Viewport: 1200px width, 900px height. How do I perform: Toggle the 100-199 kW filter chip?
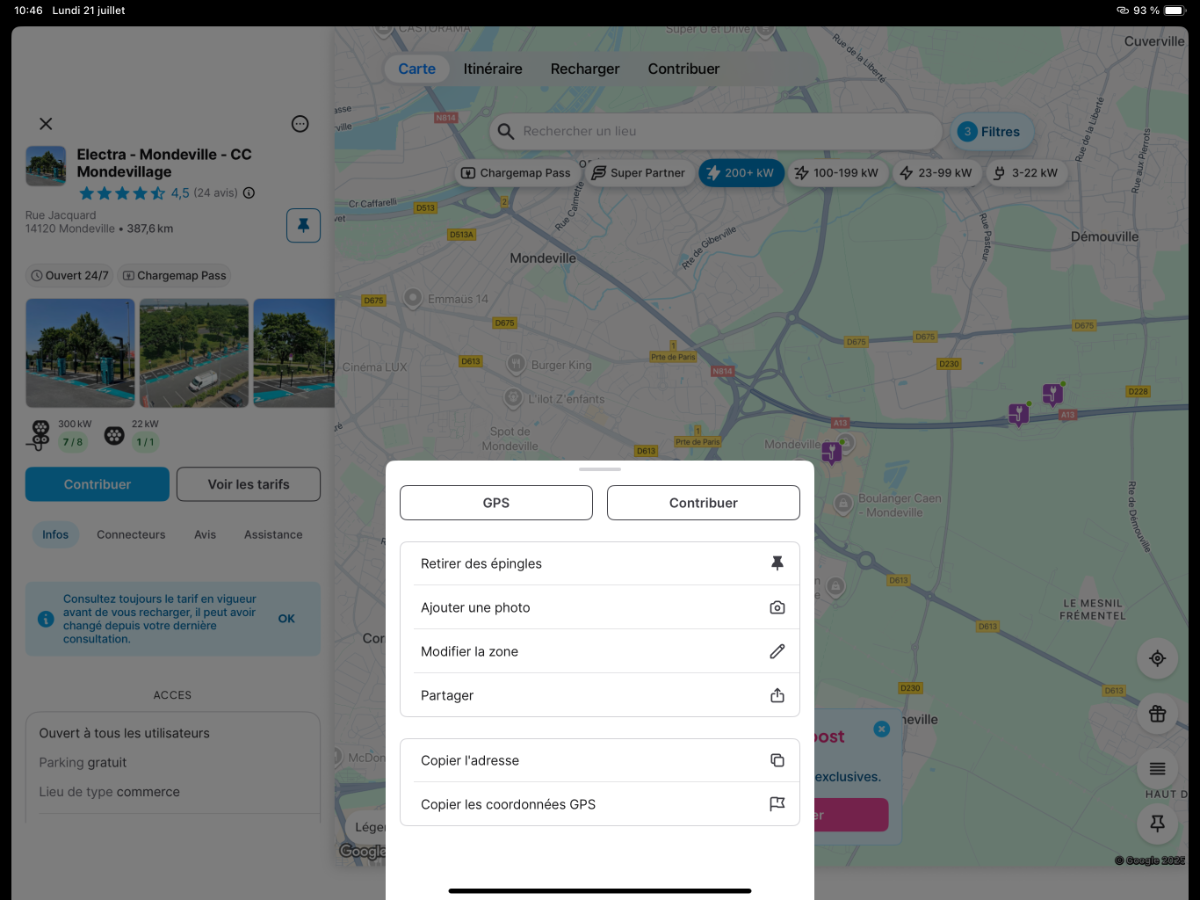click(837, 173)
